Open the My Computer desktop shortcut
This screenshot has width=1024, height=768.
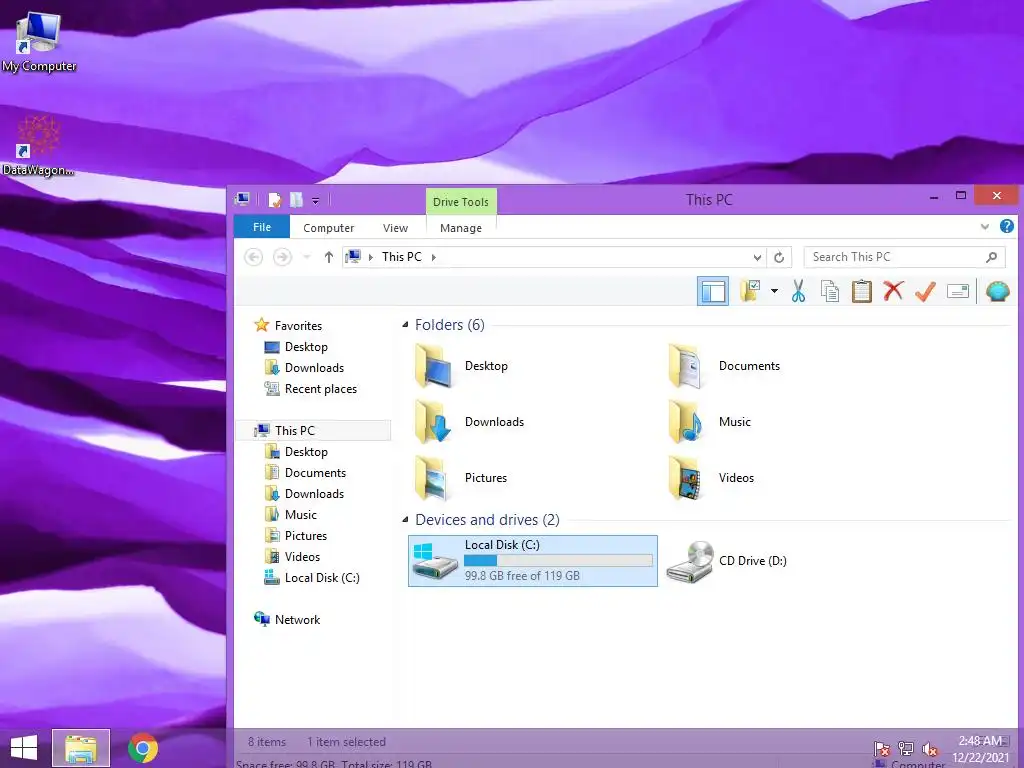tap(39, 42)
